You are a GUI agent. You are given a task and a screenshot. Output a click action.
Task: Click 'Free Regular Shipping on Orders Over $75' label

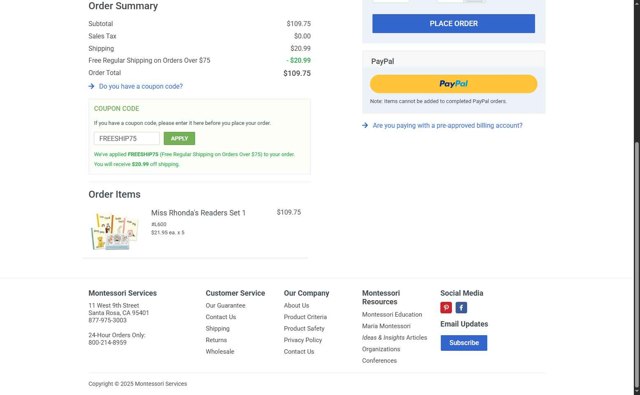[149, 60]
